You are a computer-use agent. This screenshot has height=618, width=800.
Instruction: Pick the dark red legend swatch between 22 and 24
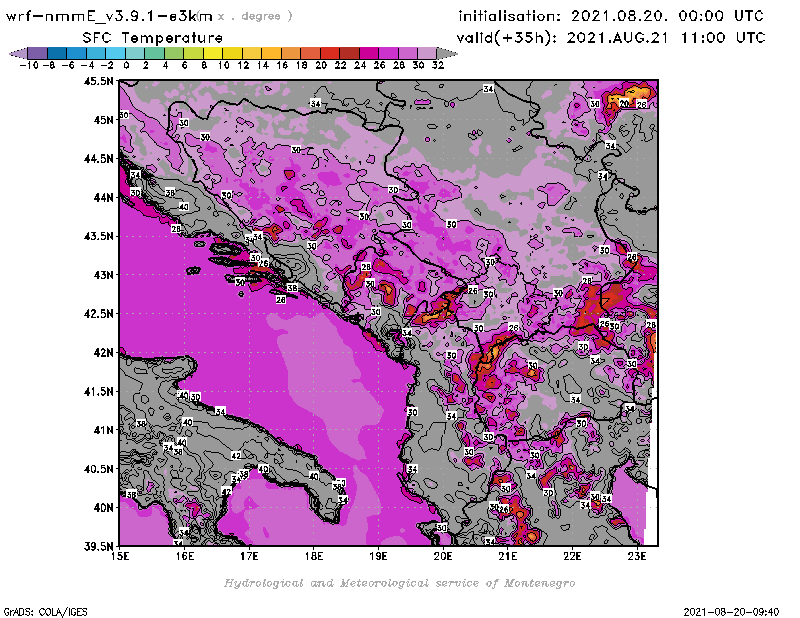tap(349, 53)
